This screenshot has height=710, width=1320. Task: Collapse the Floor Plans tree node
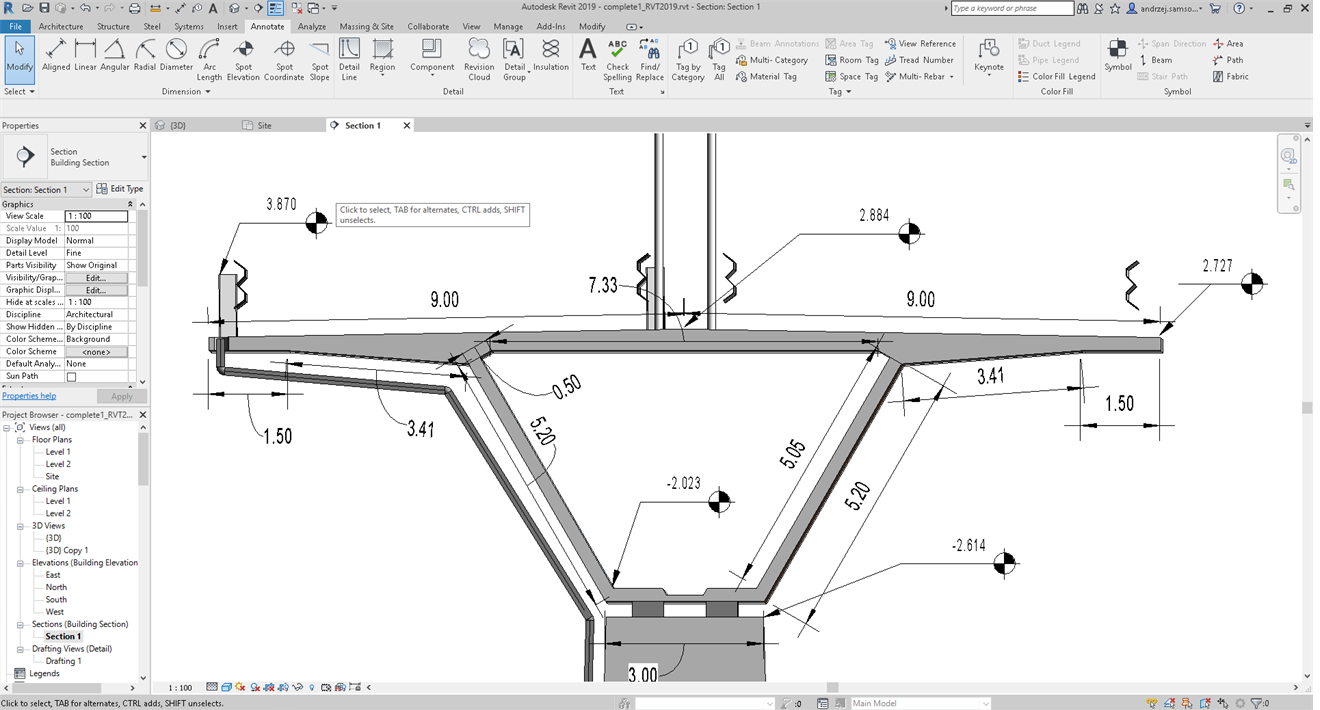[x=18, y=439]
